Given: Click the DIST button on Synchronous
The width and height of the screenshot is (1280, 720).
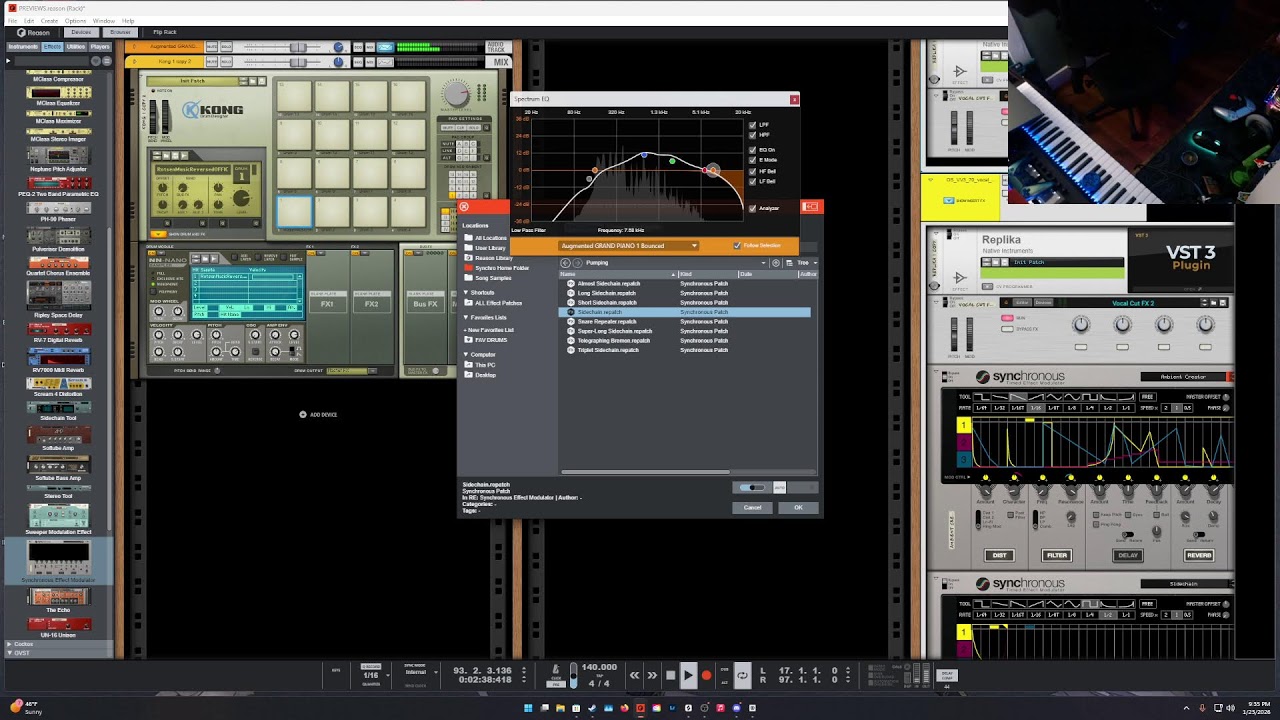Looking at the screenshot, I should point(999,555).
